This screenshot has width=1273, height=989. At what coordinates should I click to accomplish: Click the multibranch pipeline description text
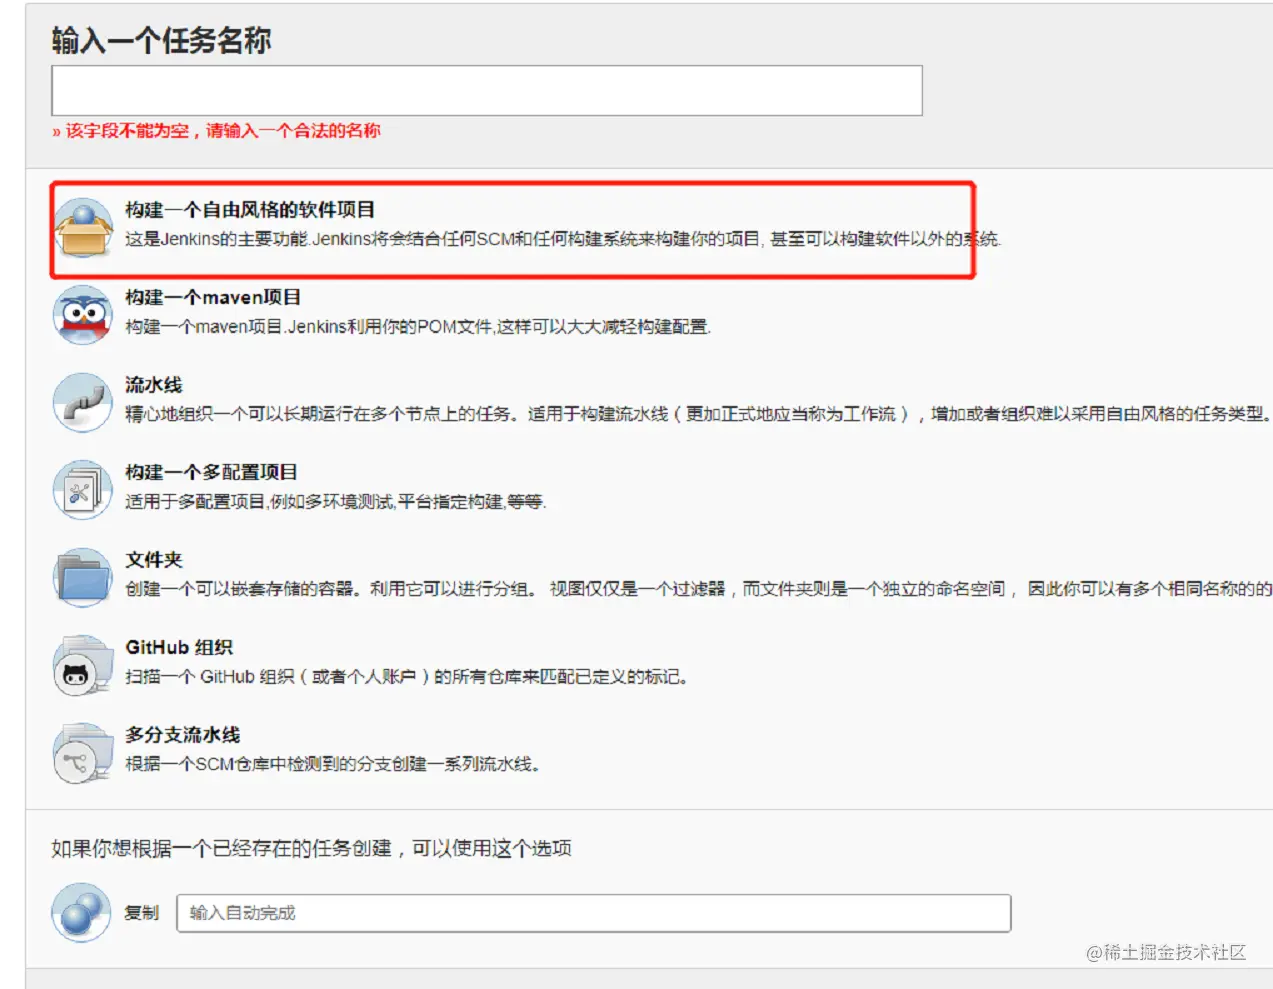point(333,764)
